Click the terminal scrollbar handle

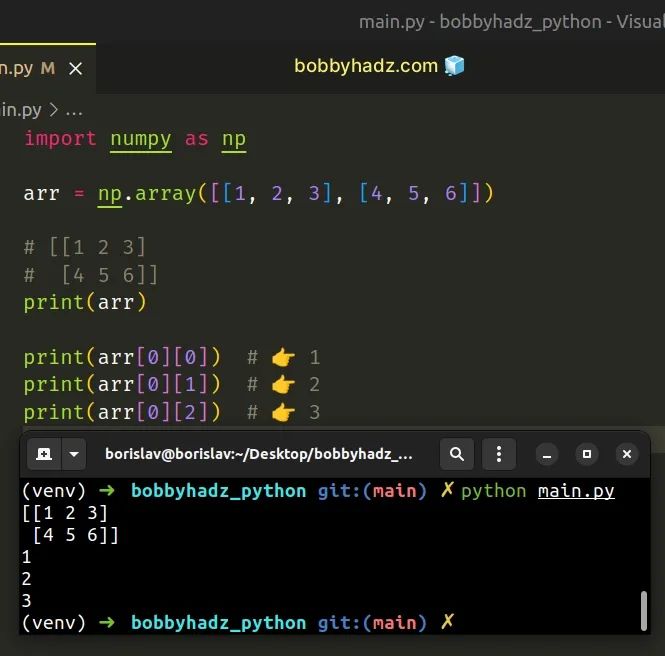pyautogui.click(x=644, y=611)
